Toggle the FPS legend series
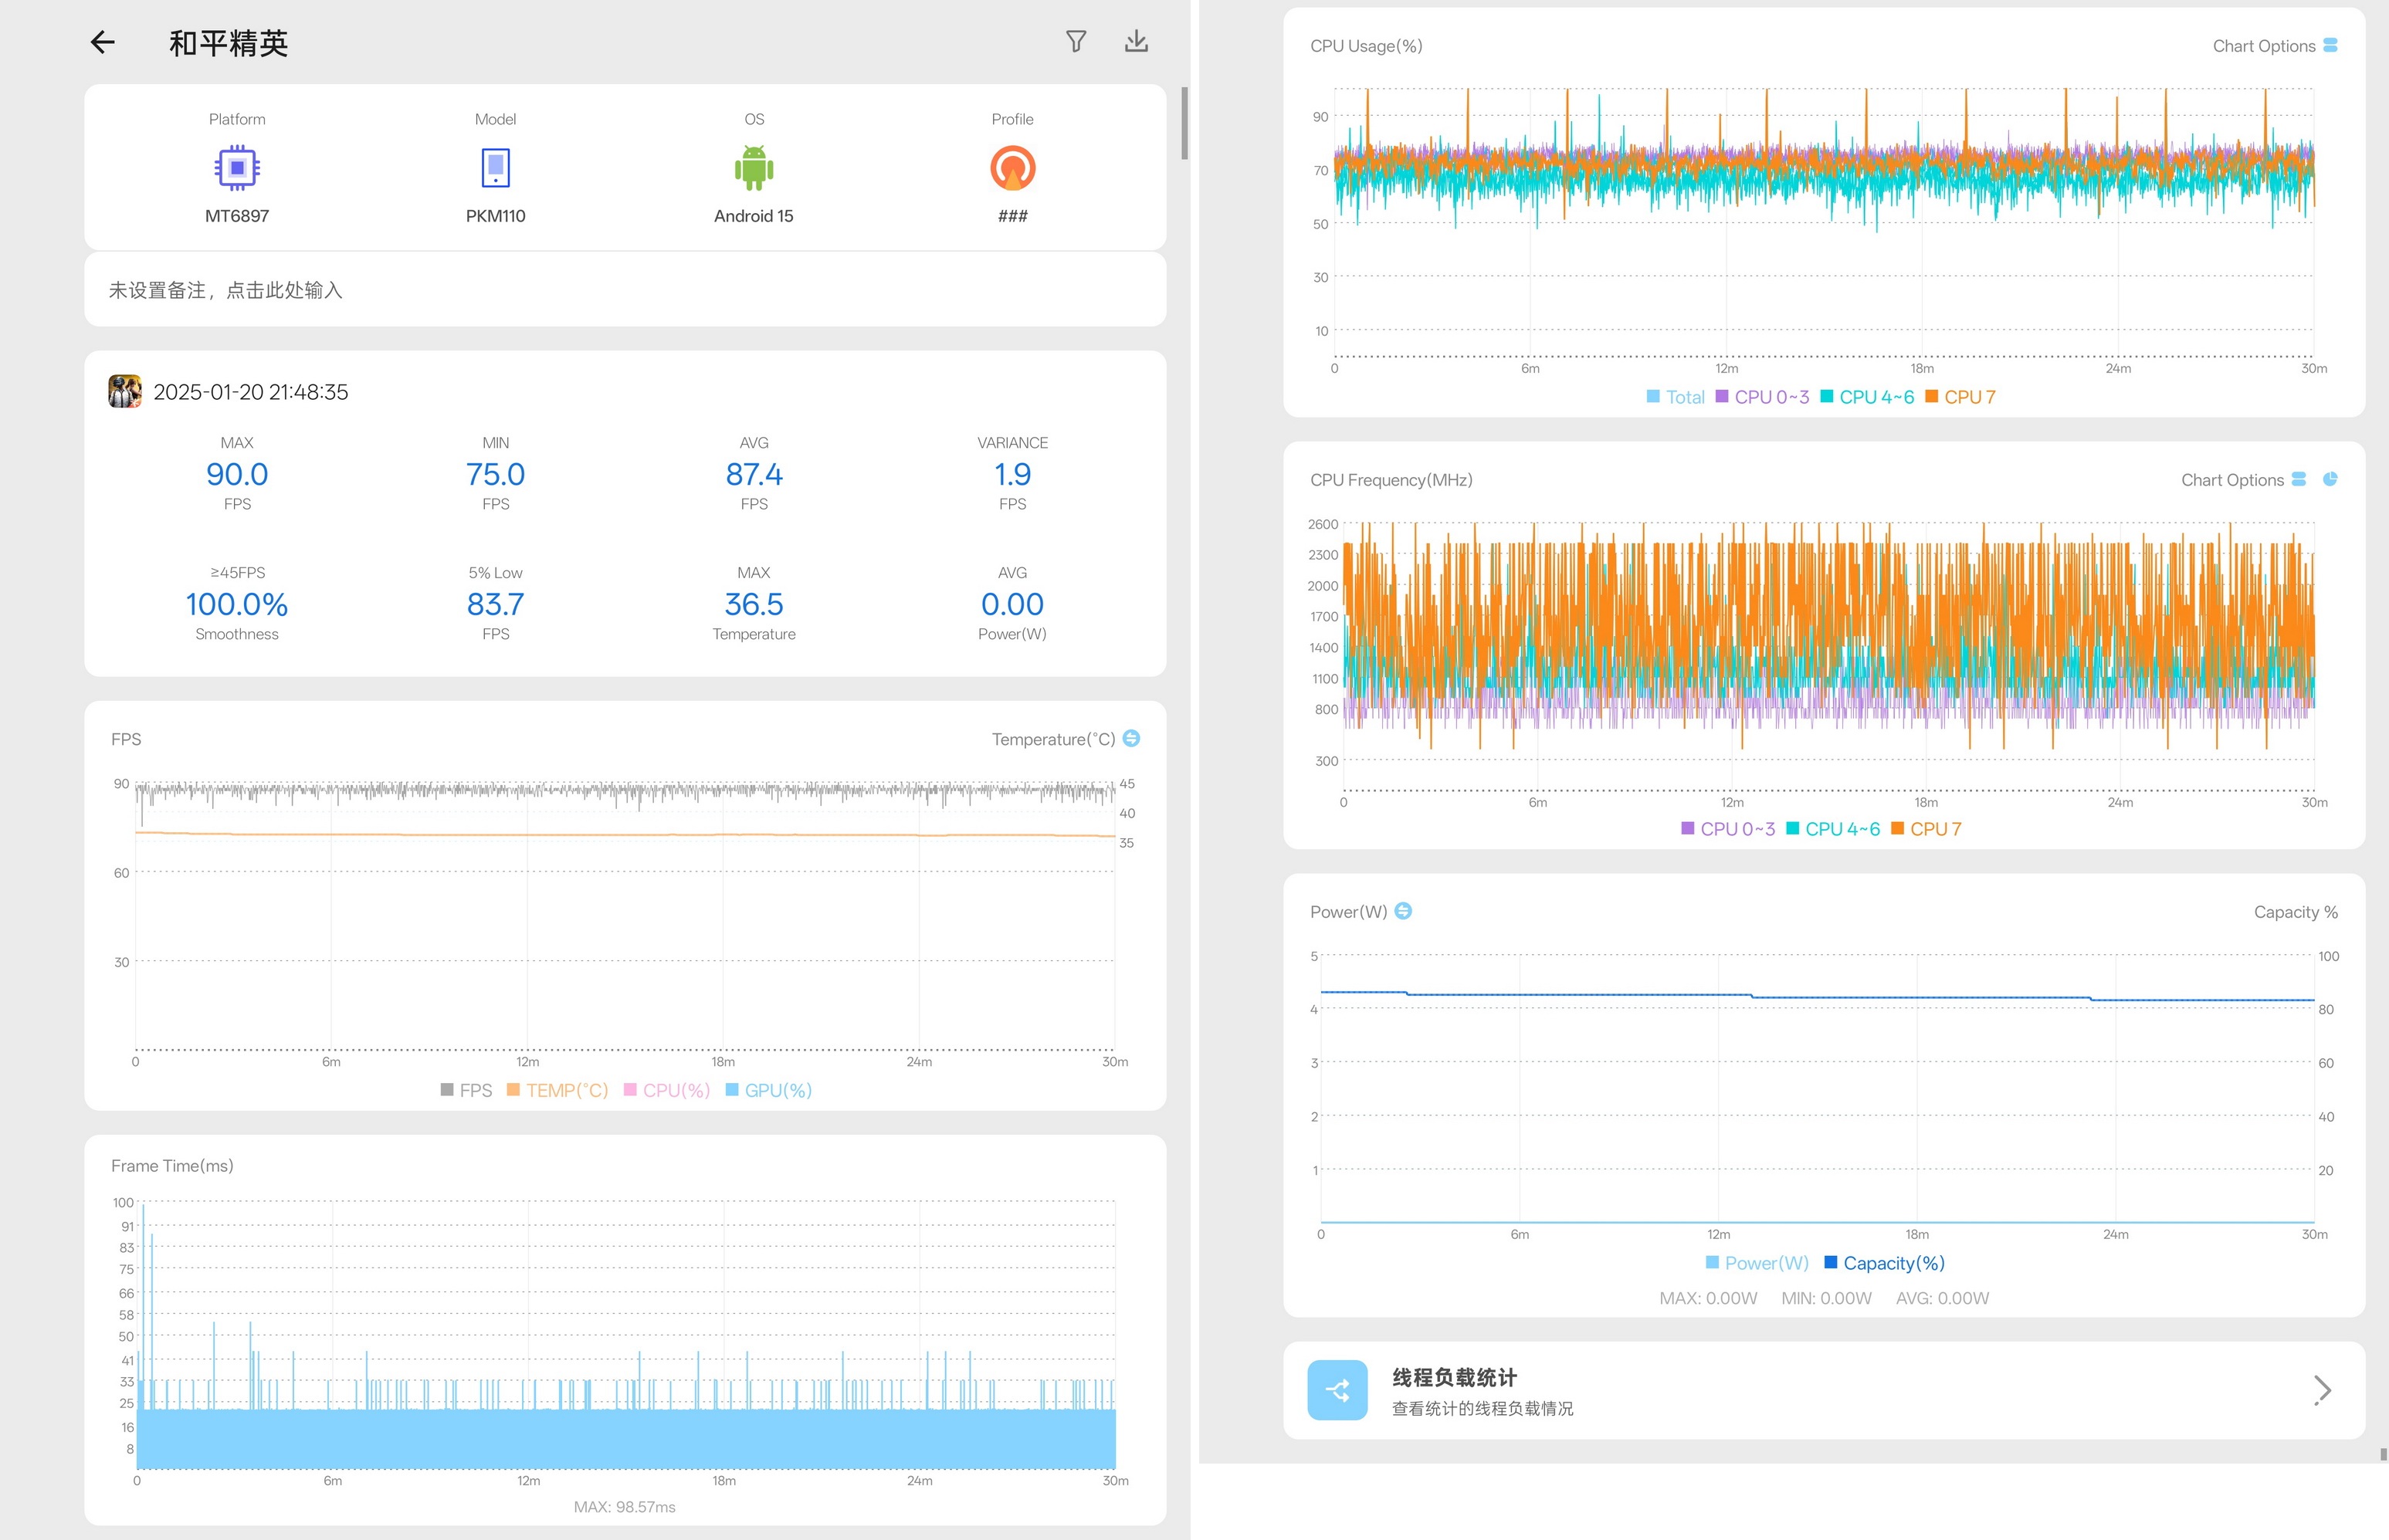The image size is (2389, 1540). pyautogui.click(x=466, y=1090)
